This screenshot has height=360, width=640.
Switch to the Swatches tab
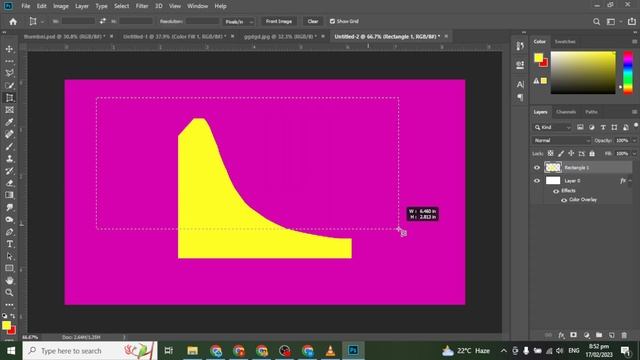click(565, 42)
